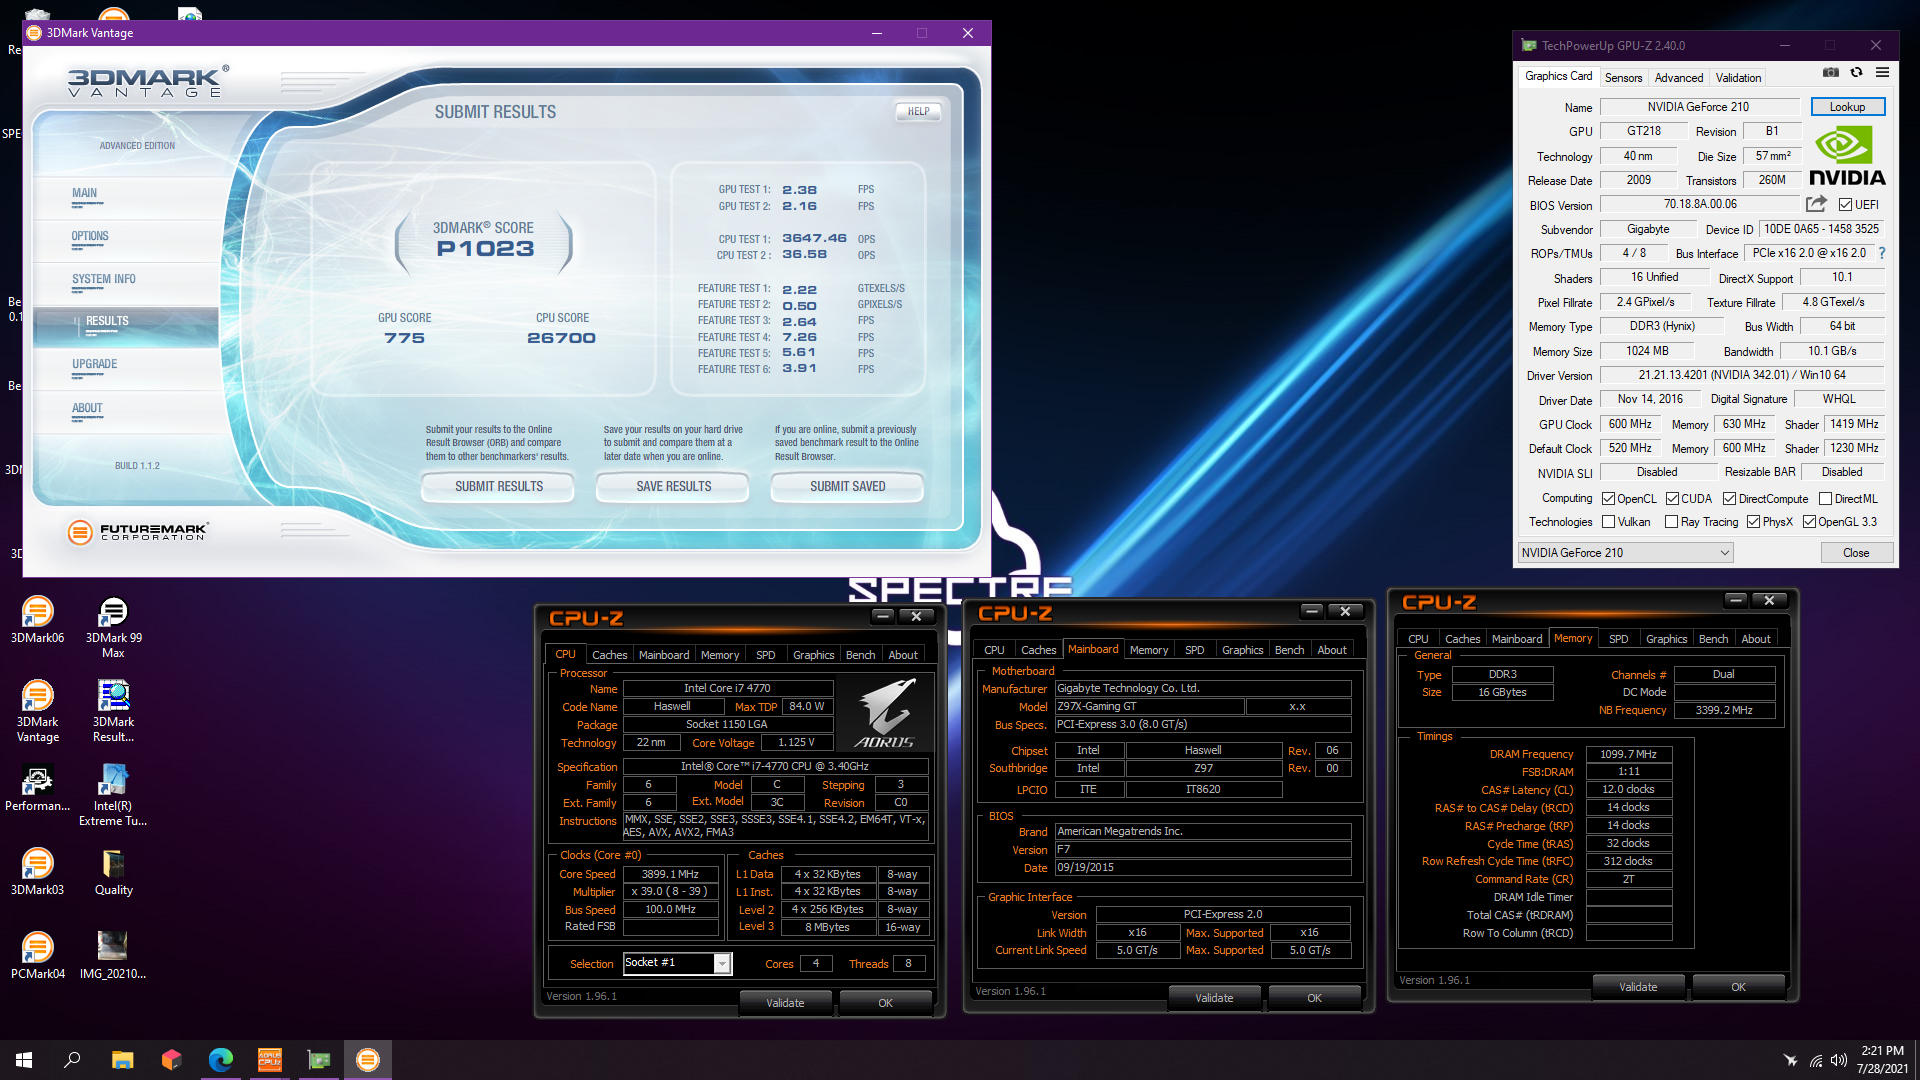Screen dimensions: 1920x1080
Task: Toggle DirectCompute checkbox
Action: (x=1729, y=499)
